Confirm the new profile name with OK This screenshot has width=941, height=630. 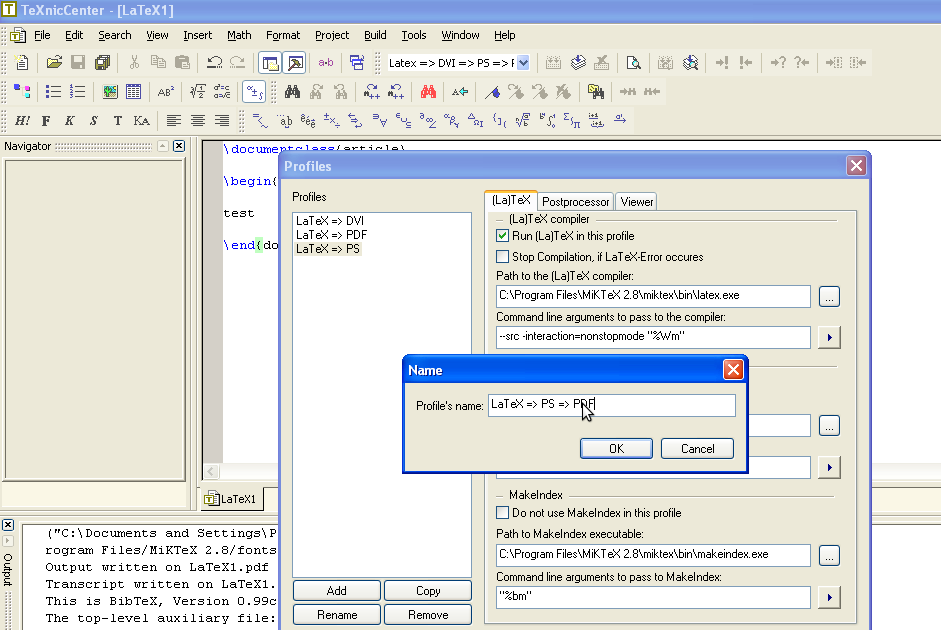click(616, 448)
